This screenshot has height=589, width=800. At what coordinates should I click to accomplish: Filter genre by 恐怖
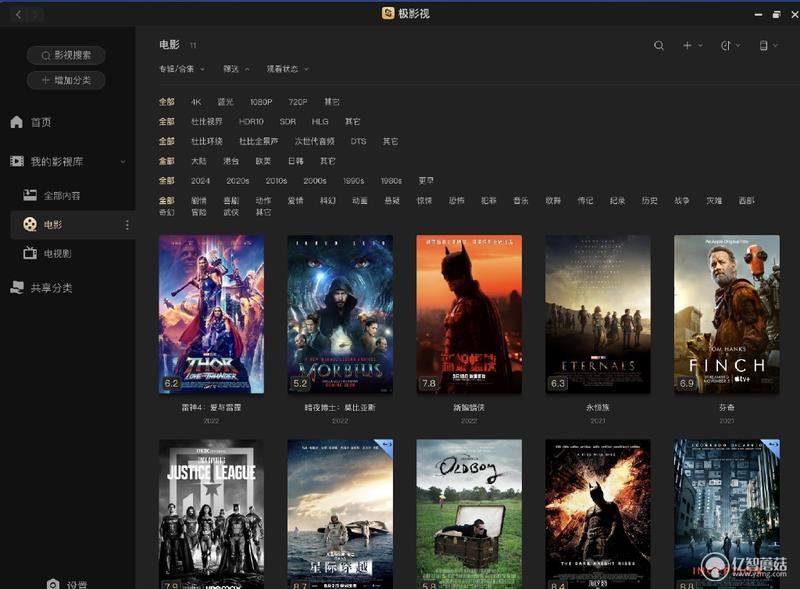[x=457, y=201]
